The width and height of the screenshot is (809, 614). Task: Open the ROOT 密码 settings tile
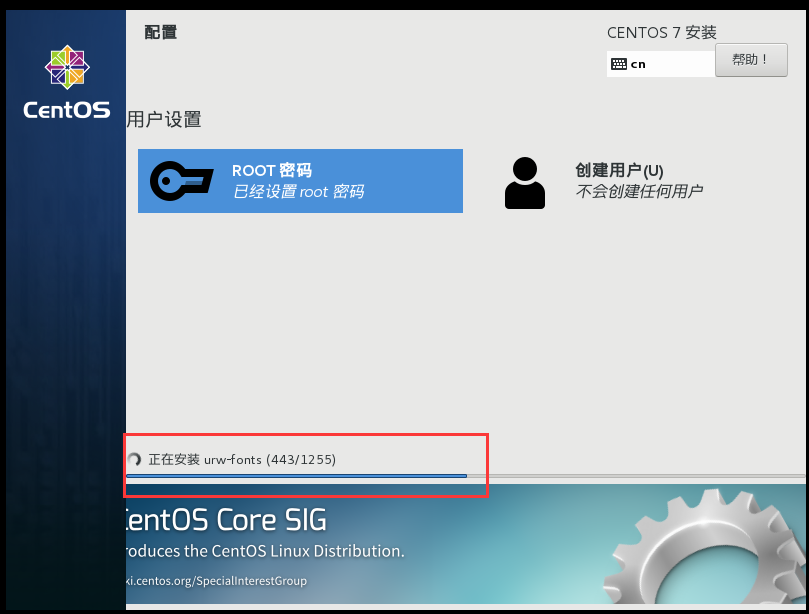300,181
